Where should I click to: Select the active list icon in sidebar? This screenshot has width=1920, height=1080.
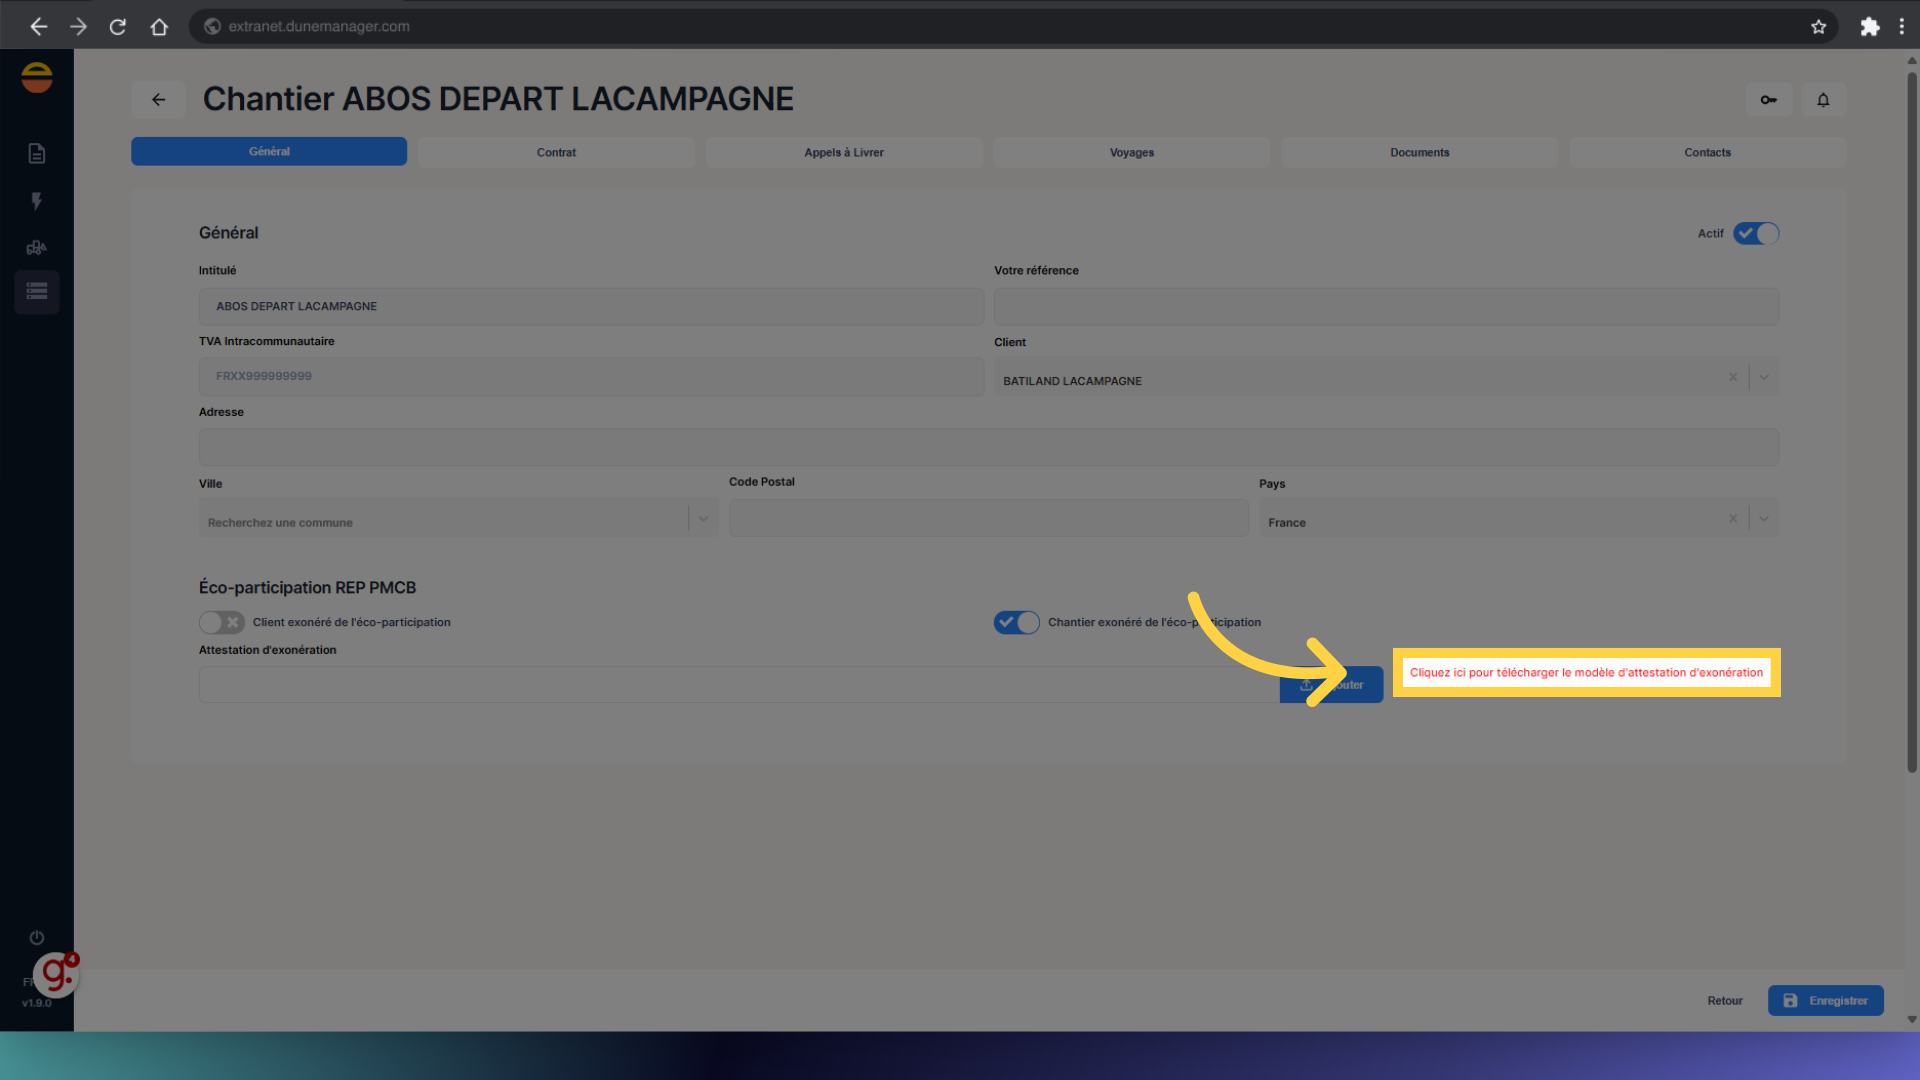point(36,292)
